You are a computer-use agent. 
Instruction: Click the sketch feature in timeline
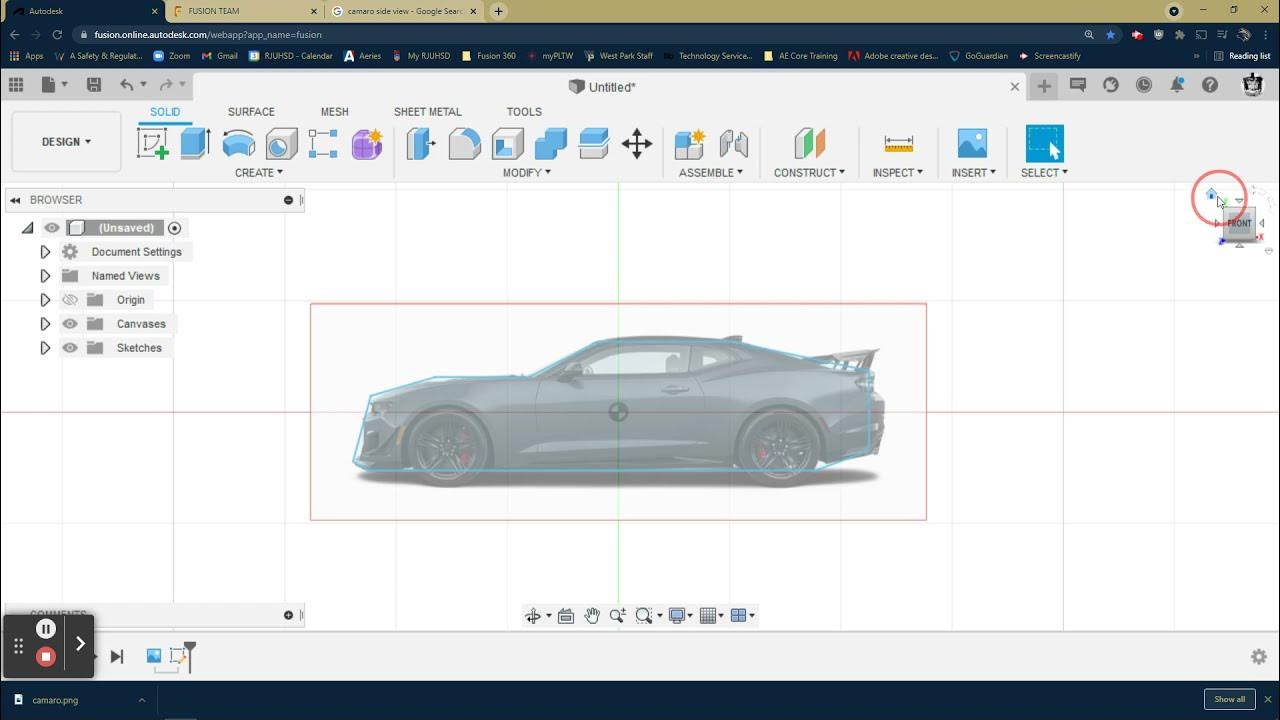tap(178, 656)
